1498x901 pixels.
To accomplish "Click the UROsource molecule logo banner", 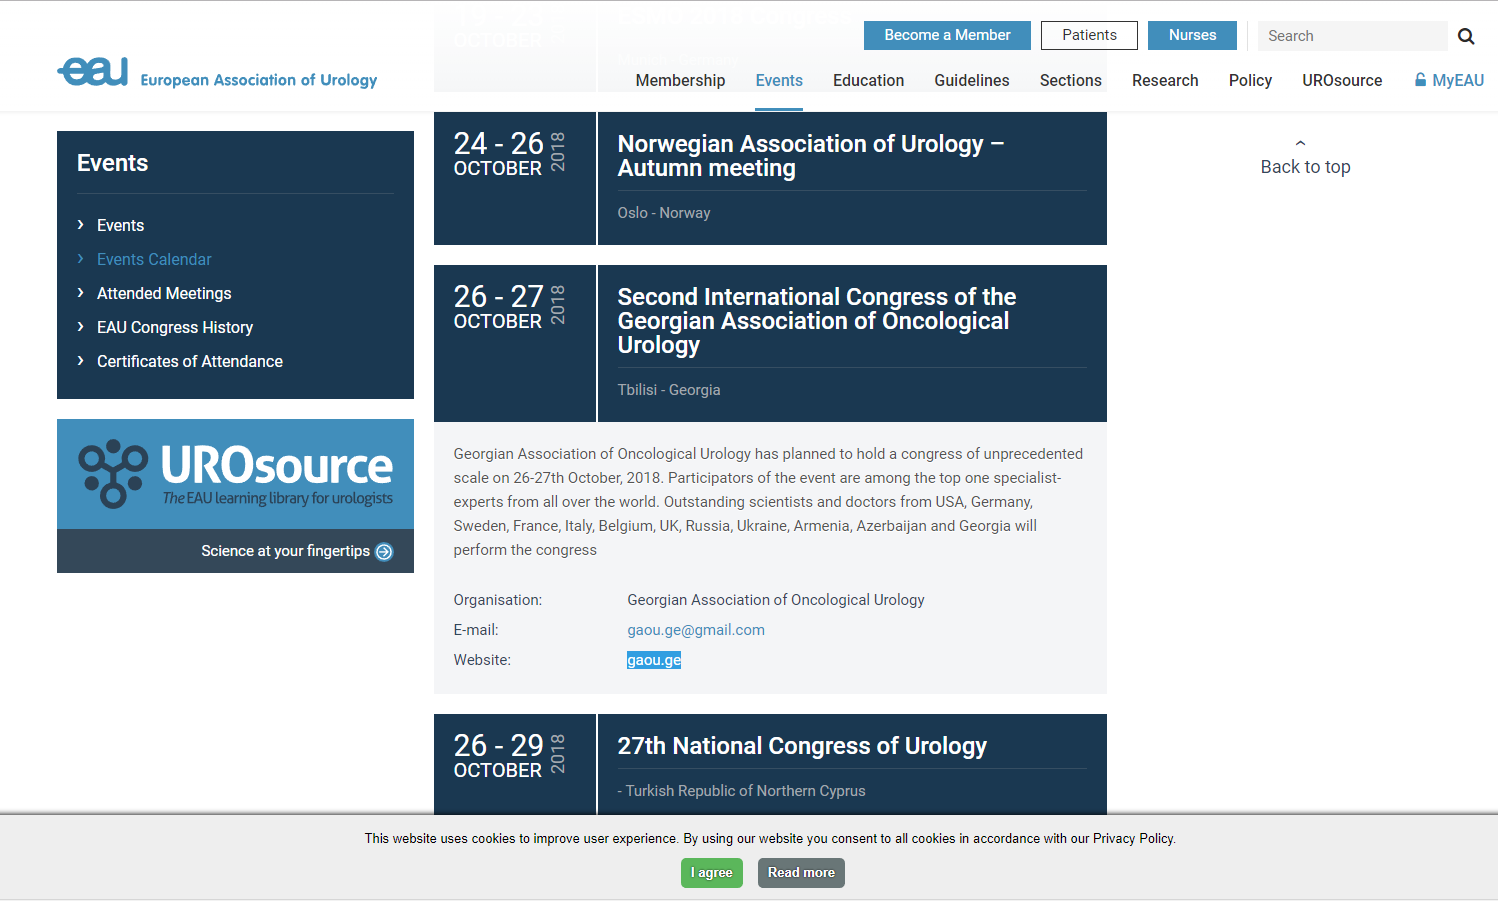I will coord(235,474).
